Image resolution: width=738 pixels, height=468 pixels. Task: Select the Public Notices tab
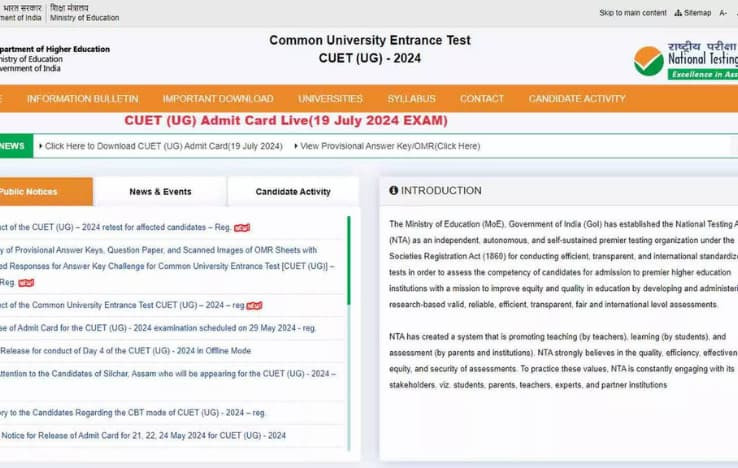point(46,192)
